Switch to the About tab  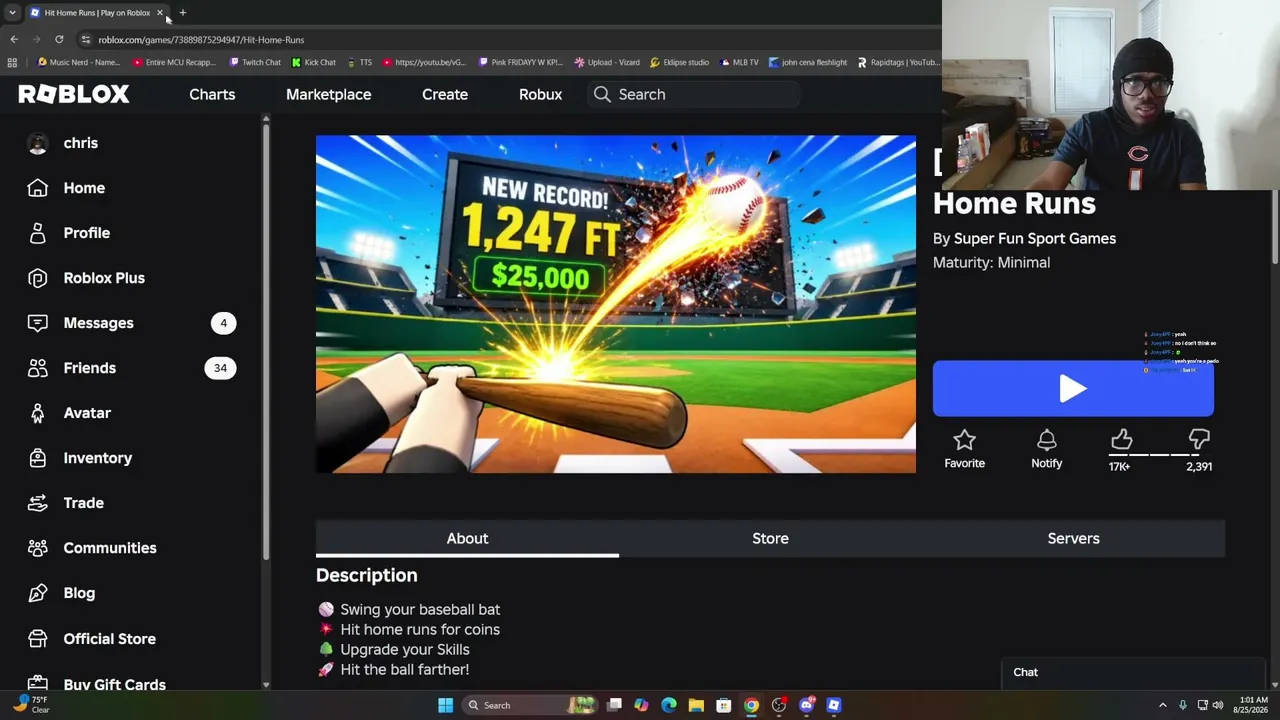pyautogui.click(x=467, y=538)
